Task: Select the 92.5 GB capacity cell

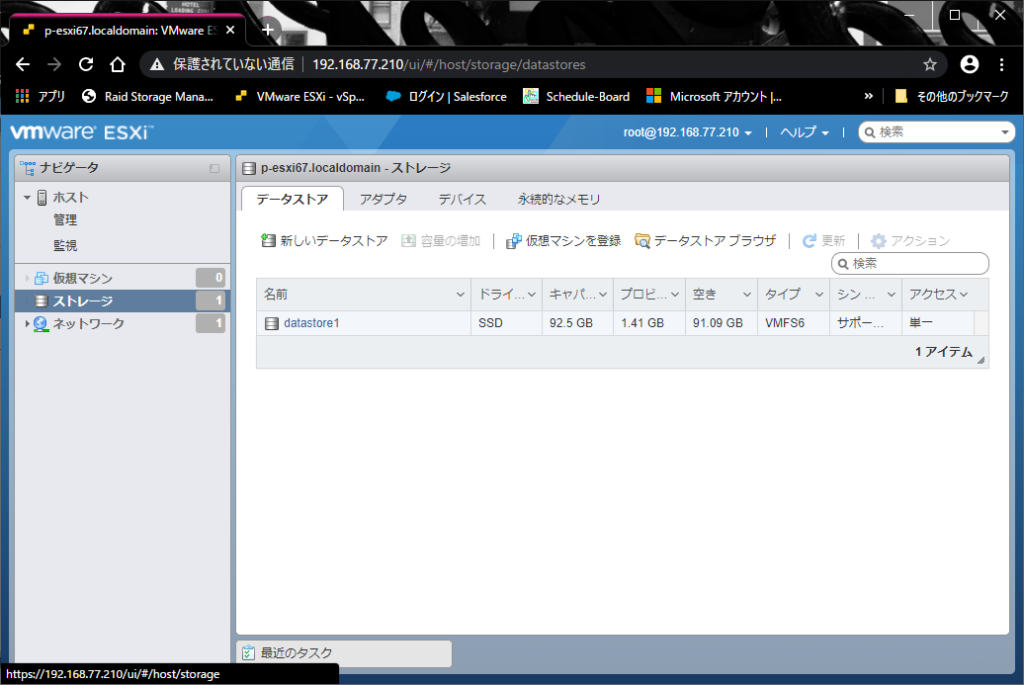Action: pos(577,323)
